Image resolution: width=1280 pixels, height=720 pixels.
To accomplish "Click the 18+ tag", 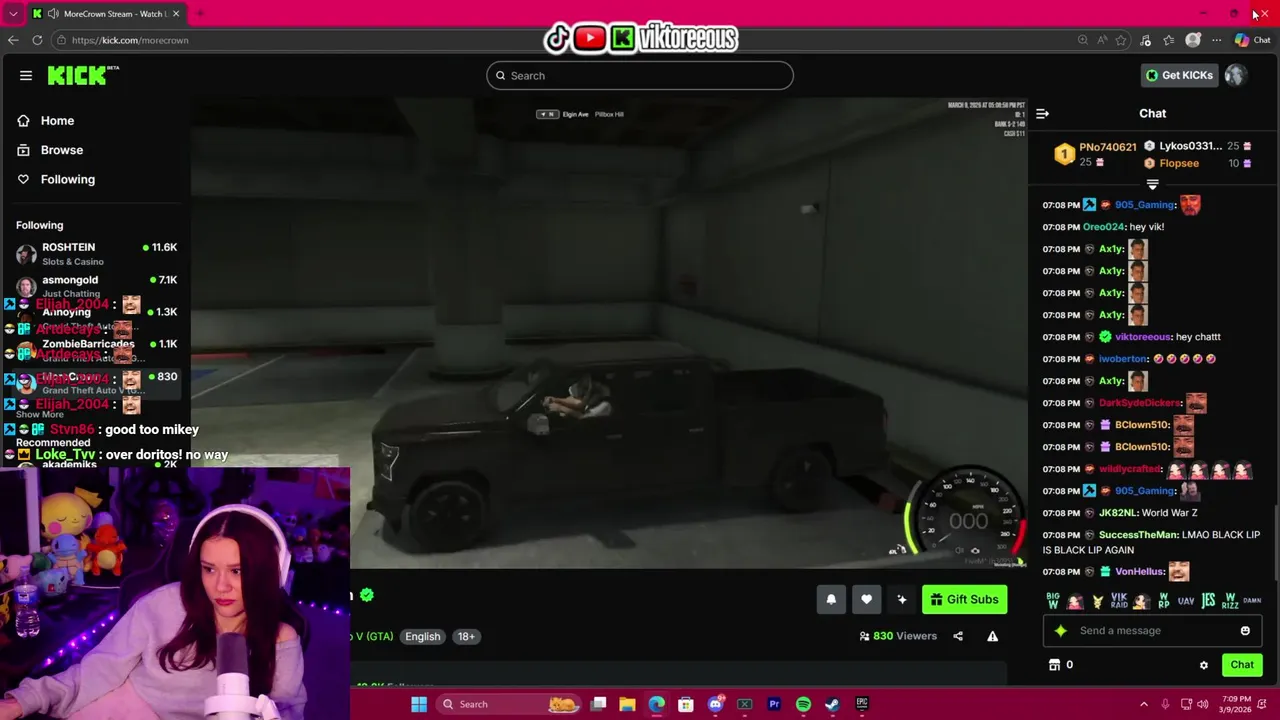I will coord(466,636).
